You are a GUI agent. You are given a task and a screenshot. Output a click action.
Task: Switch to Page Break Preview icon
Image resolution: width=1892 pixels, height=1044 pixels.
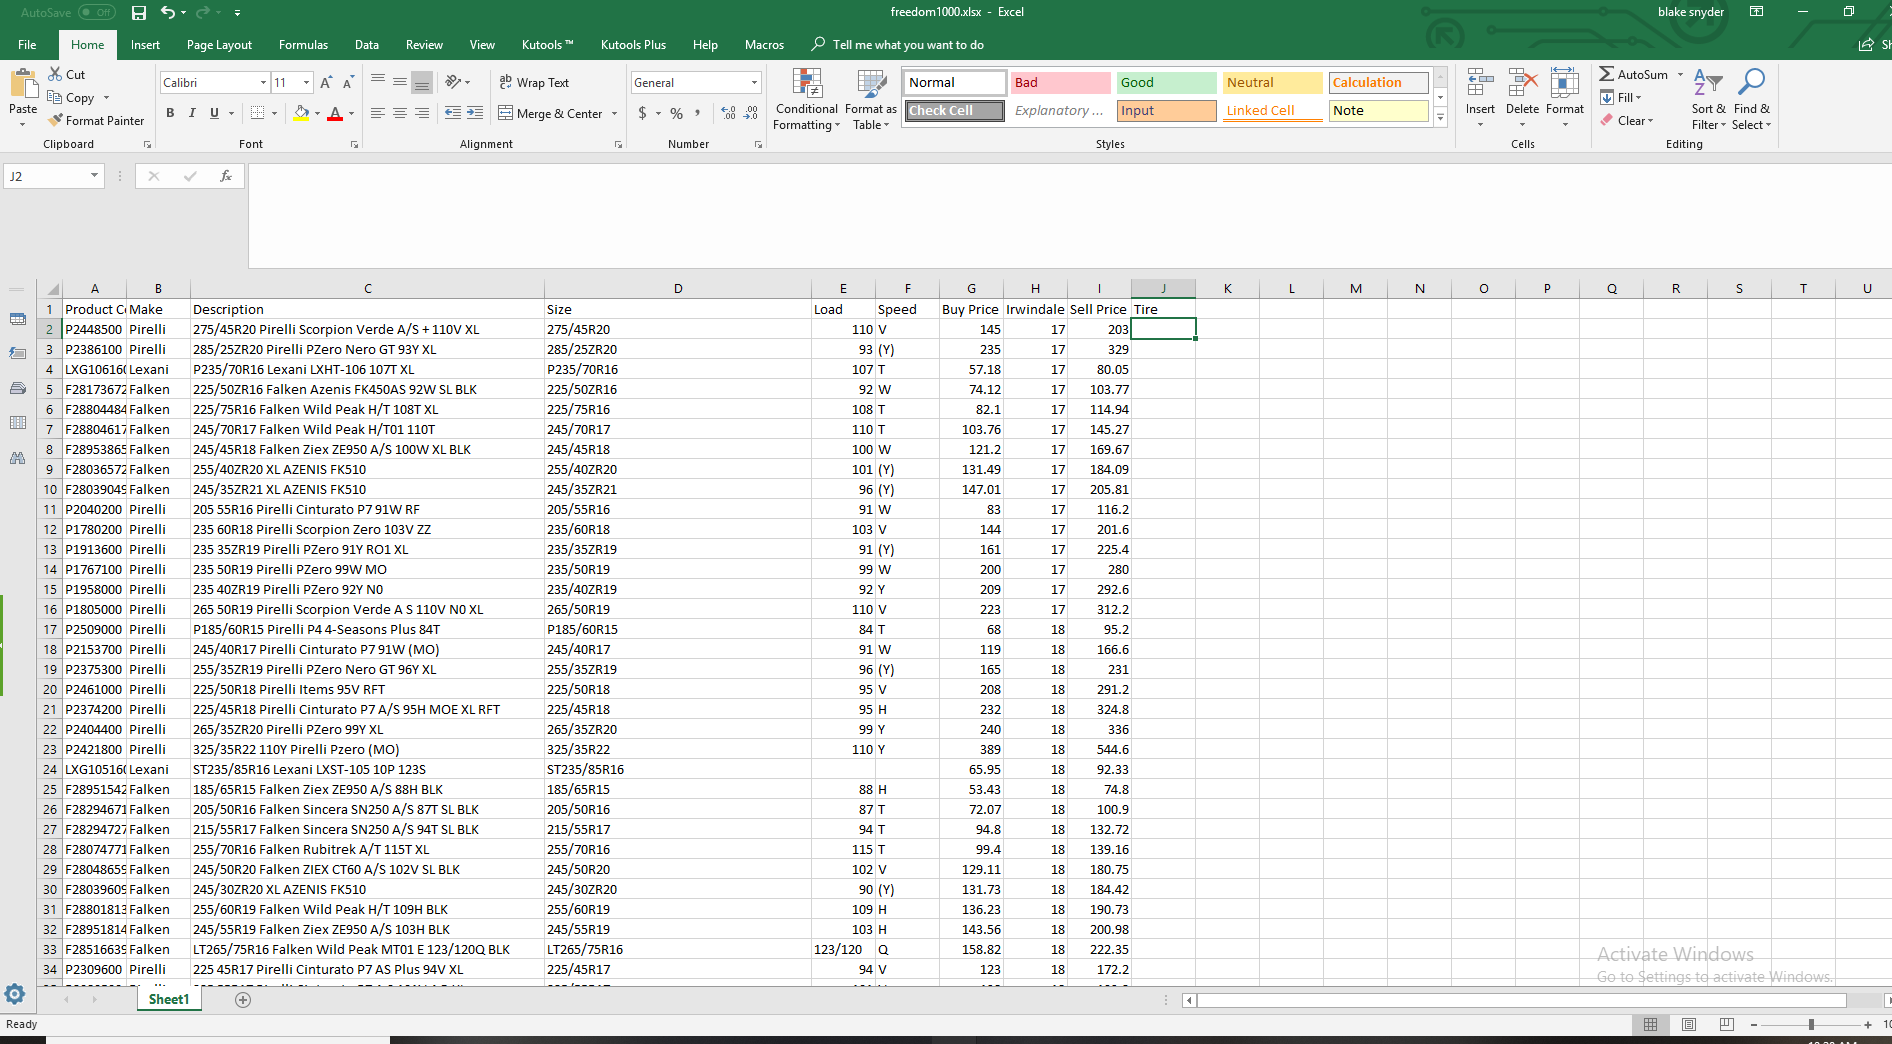(1727, 1025)
